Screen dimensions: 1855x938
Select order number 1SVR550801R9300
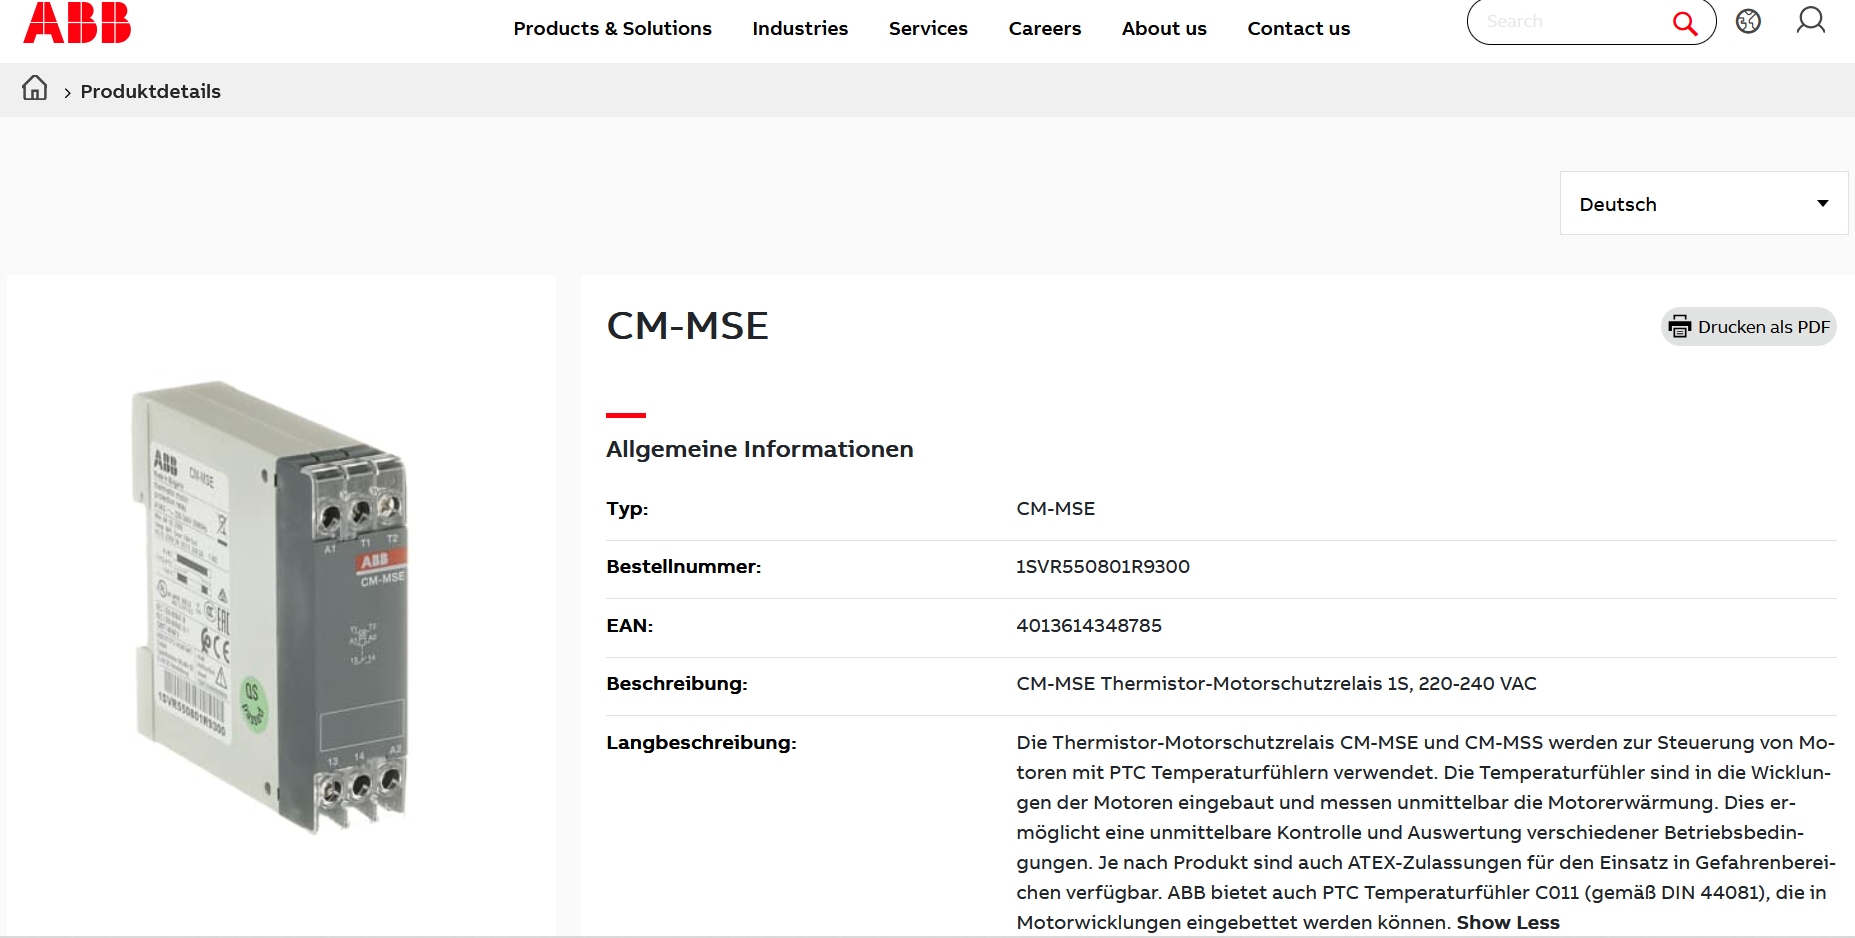[x=1103, y=566]
